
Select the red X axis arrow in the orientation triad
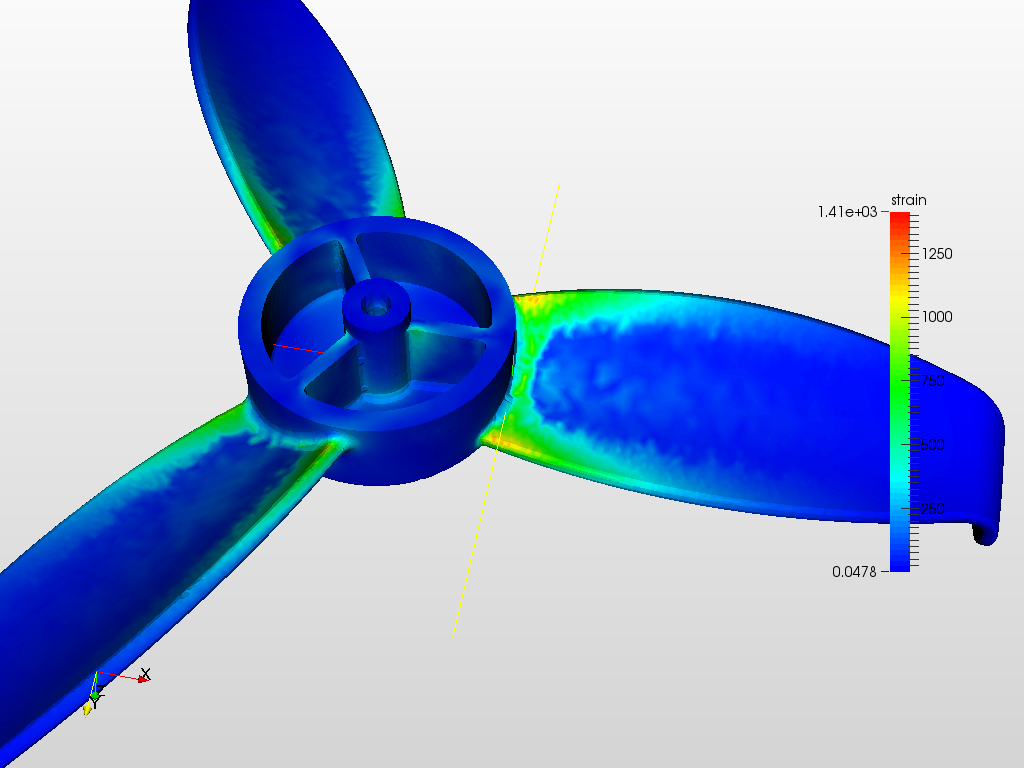pyautogui.click(x=141, y=678)
